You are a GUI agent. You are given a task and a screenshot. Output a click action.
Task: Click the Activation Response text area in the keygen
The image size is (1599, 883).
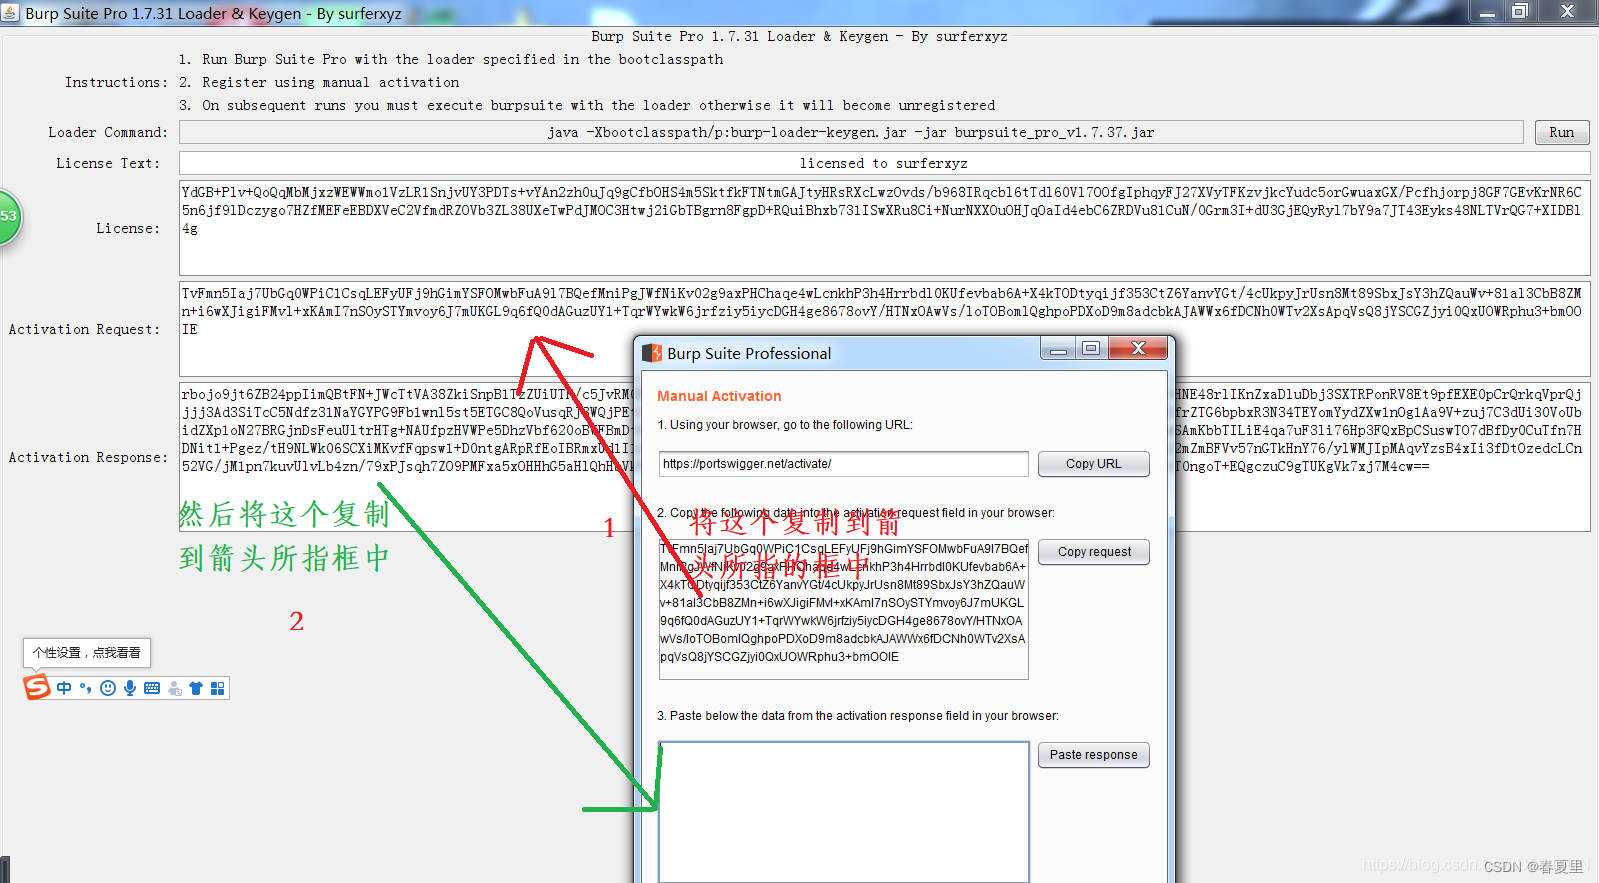(884, 457)
